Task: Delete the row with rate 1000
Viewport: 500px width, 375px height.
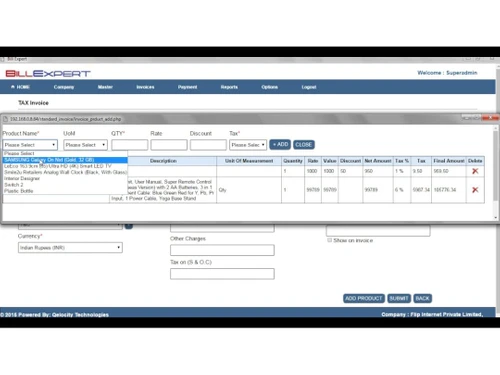Action: pos(475,171)
